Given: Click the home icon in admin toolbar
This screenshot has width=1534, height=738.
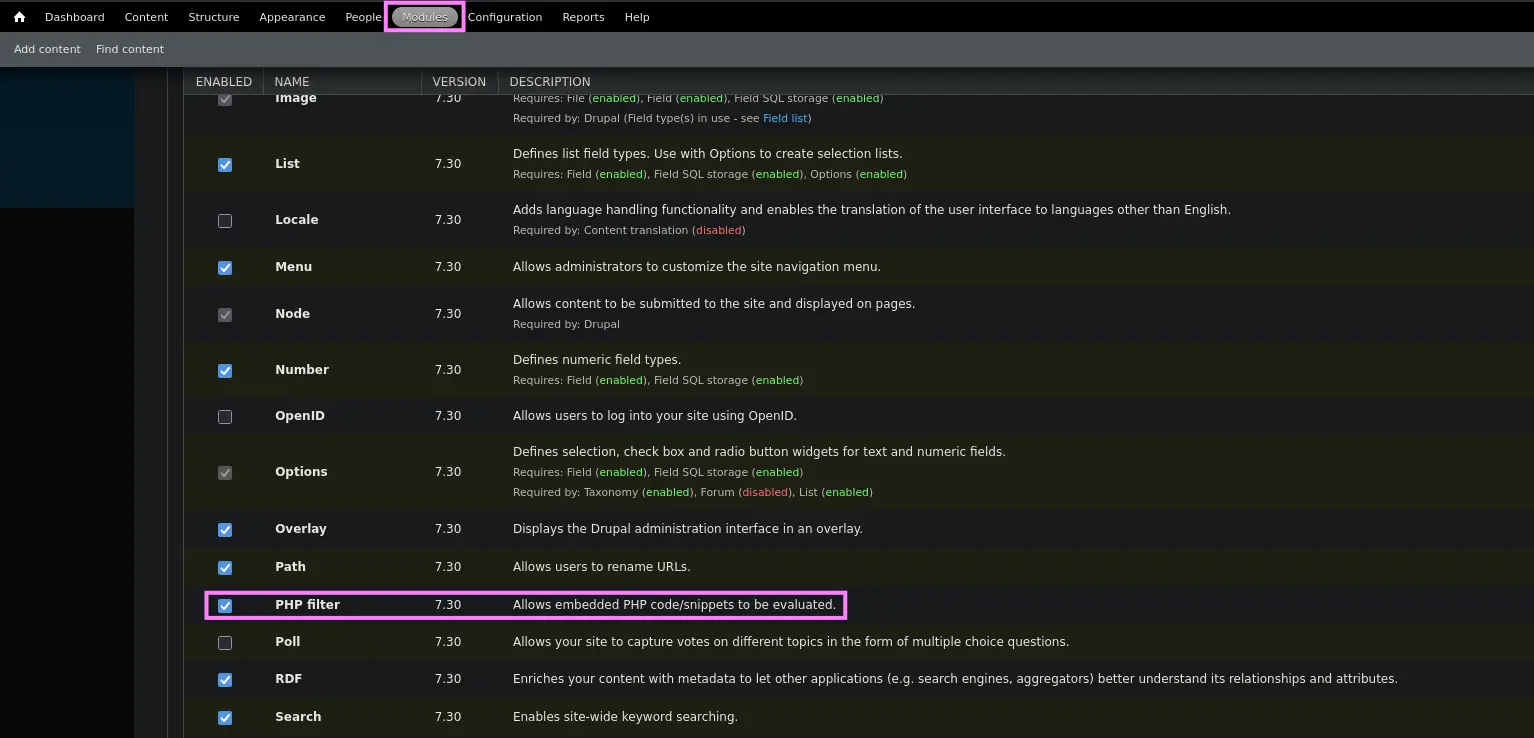Looking at the screenshot, I should [19, 17].
